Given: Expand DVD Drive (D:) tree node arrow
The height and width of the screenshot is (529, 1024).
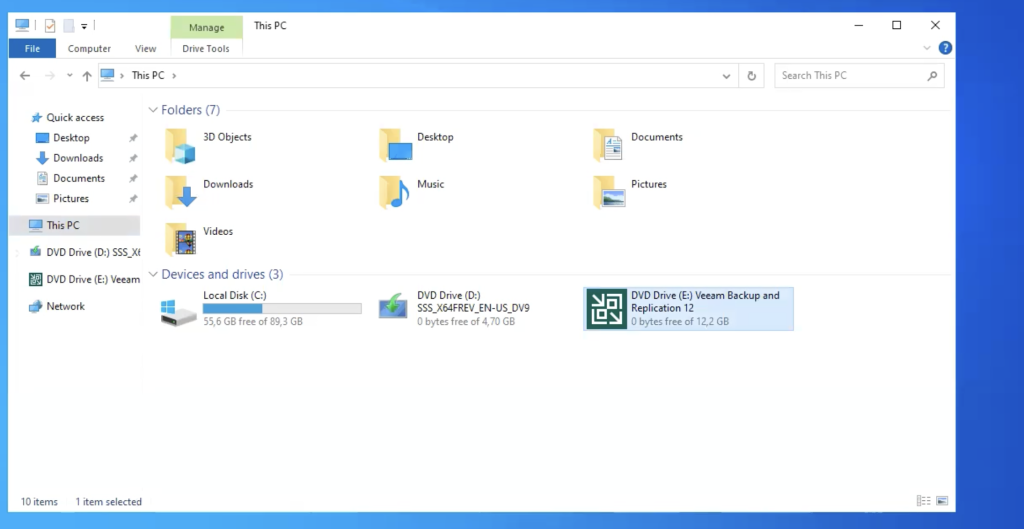Looking at the screenshot, I should (x=18, y=252).
